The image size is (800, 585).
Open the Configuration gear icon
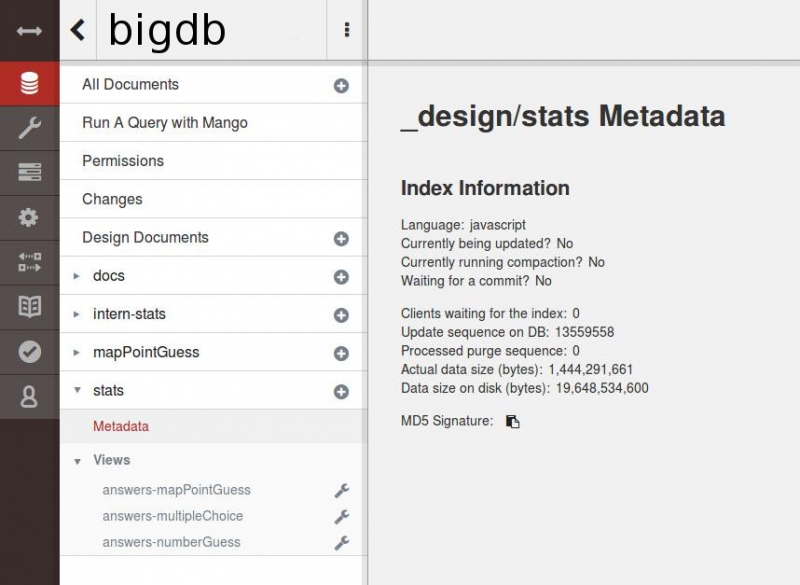click(29, 217)
